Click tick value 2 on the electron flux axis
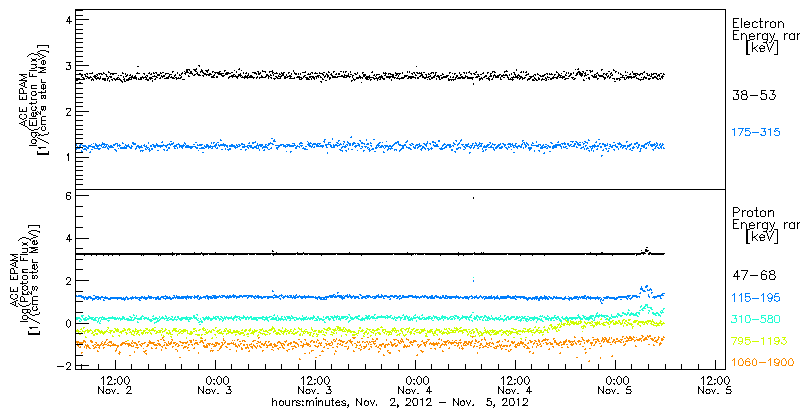Viewport: 800px width, 410px height. [69, 111]
